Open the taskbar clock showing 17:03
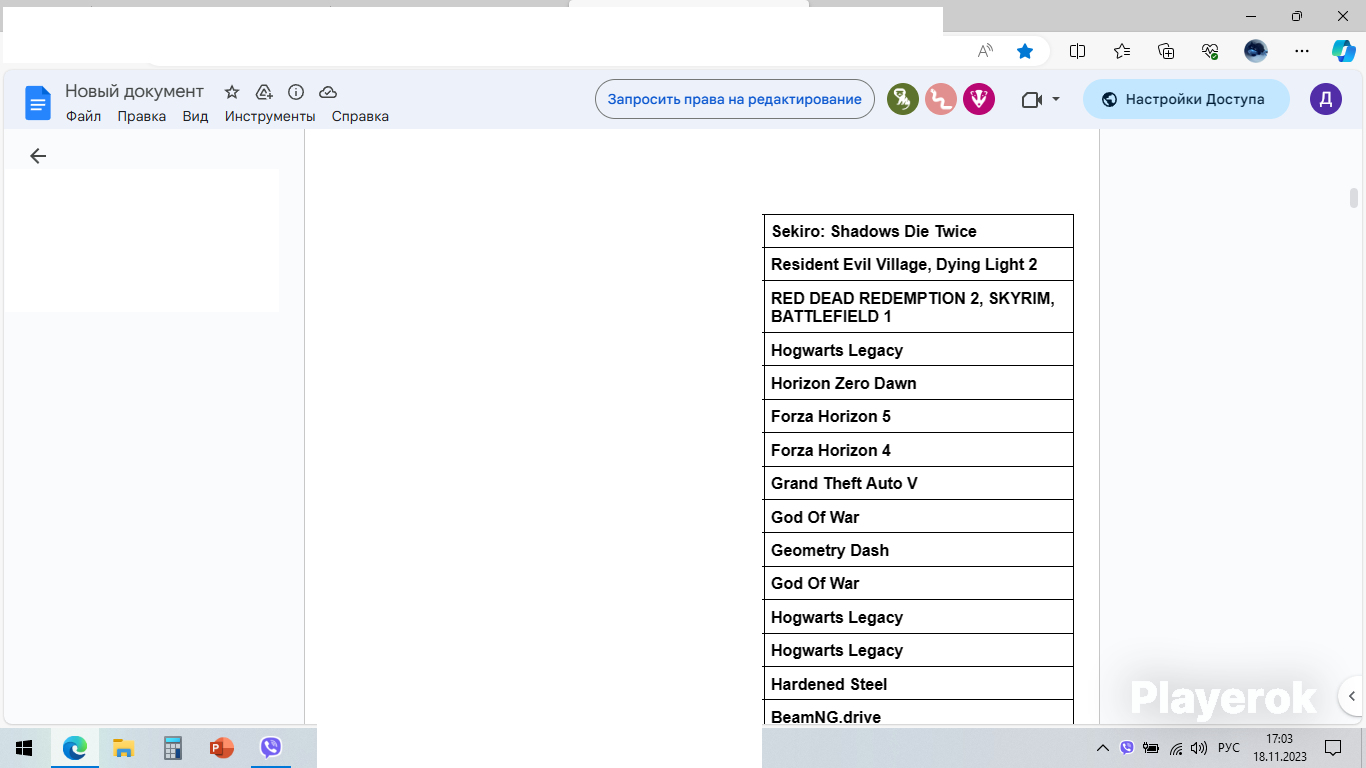This screenshot has width=1366, height=768. point(1279,747)
